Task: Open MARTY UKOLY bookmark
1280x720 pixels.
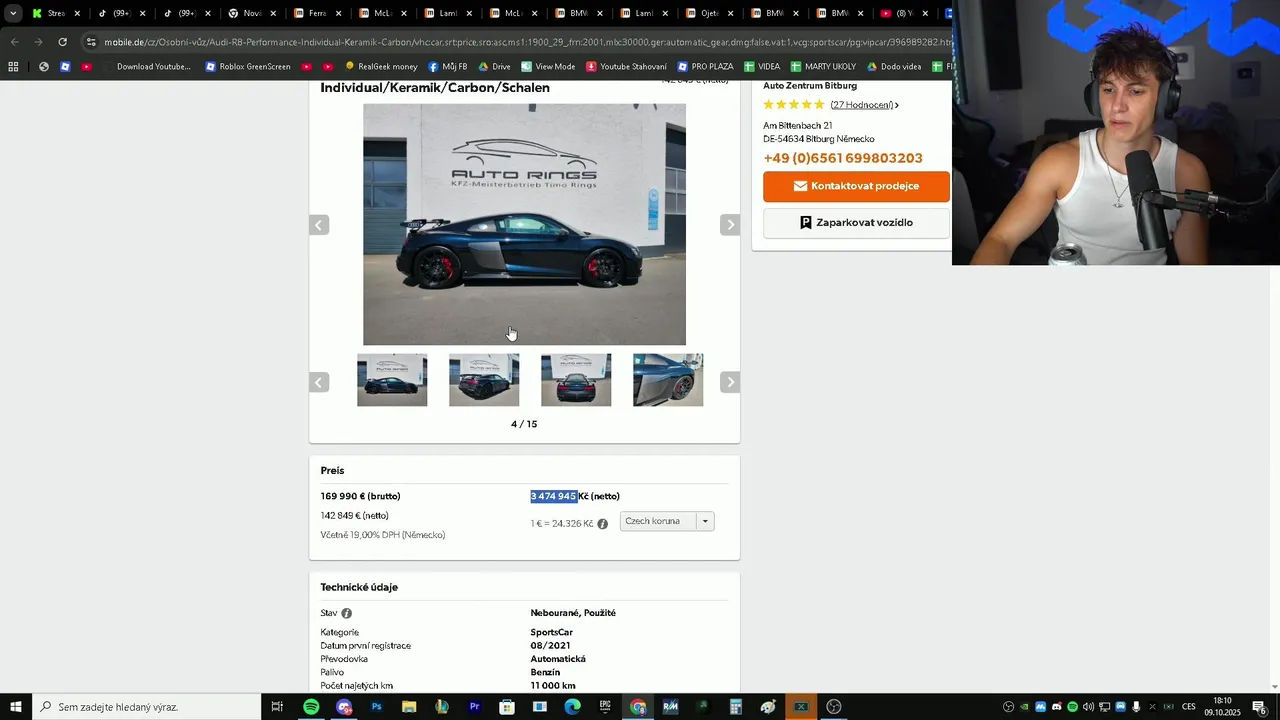Action: [823, 67]
